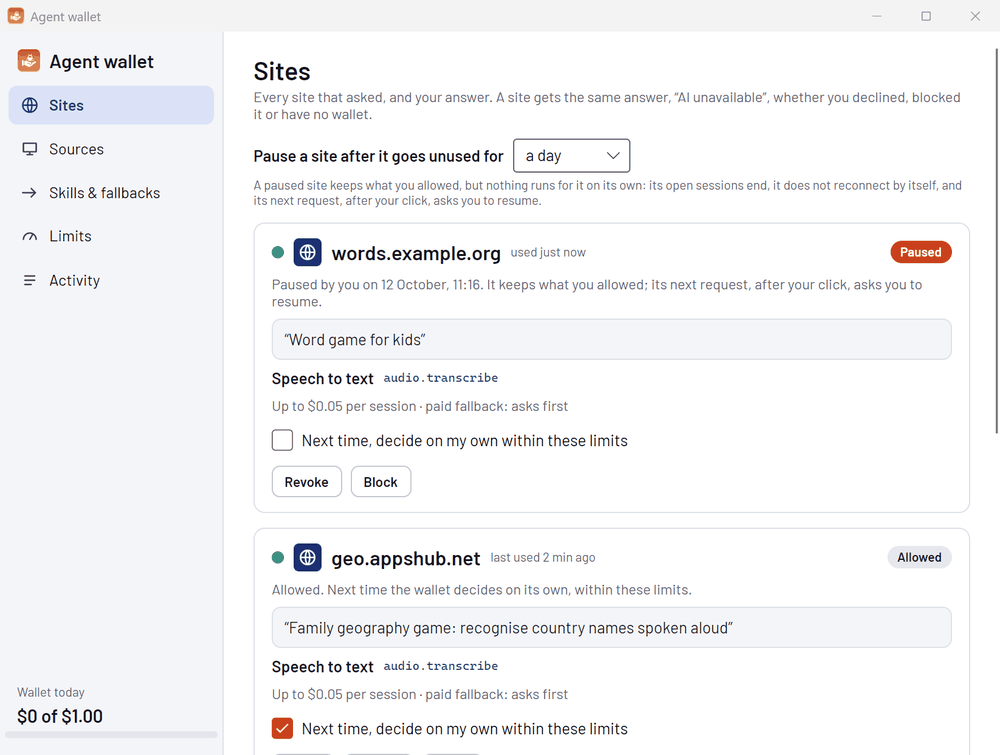Image resolution: width=1000 pixels, height=755 pixels.
Task: Uncheck decide-on-my-own checkbox for geo.appshub.net
Action: click(282, 728)
